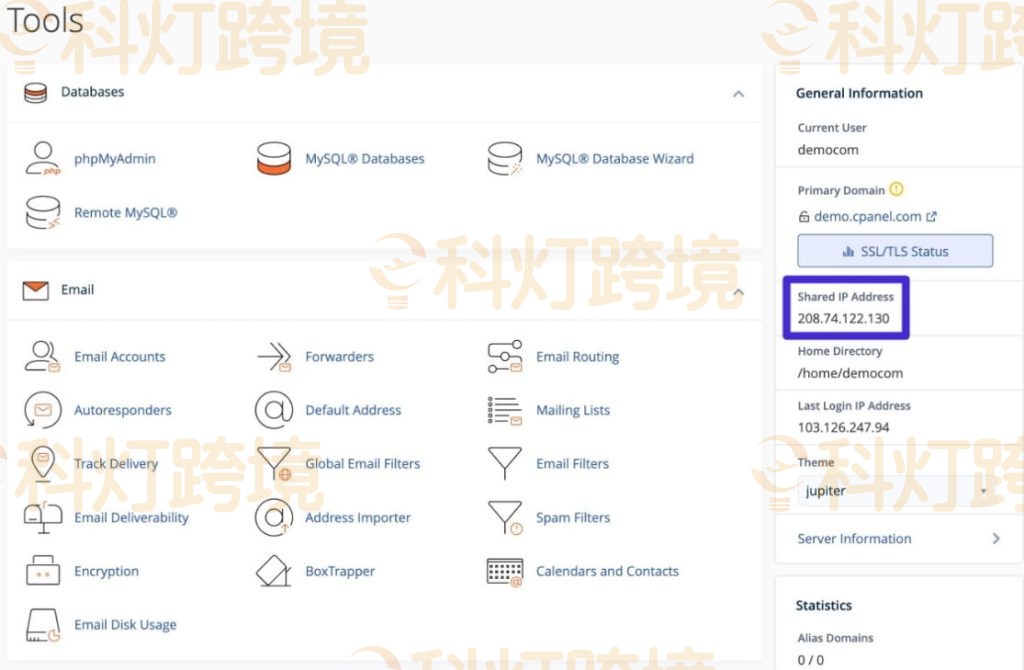Click the Track Delivery icon
1024x670 pixels.
click(42, 463)
